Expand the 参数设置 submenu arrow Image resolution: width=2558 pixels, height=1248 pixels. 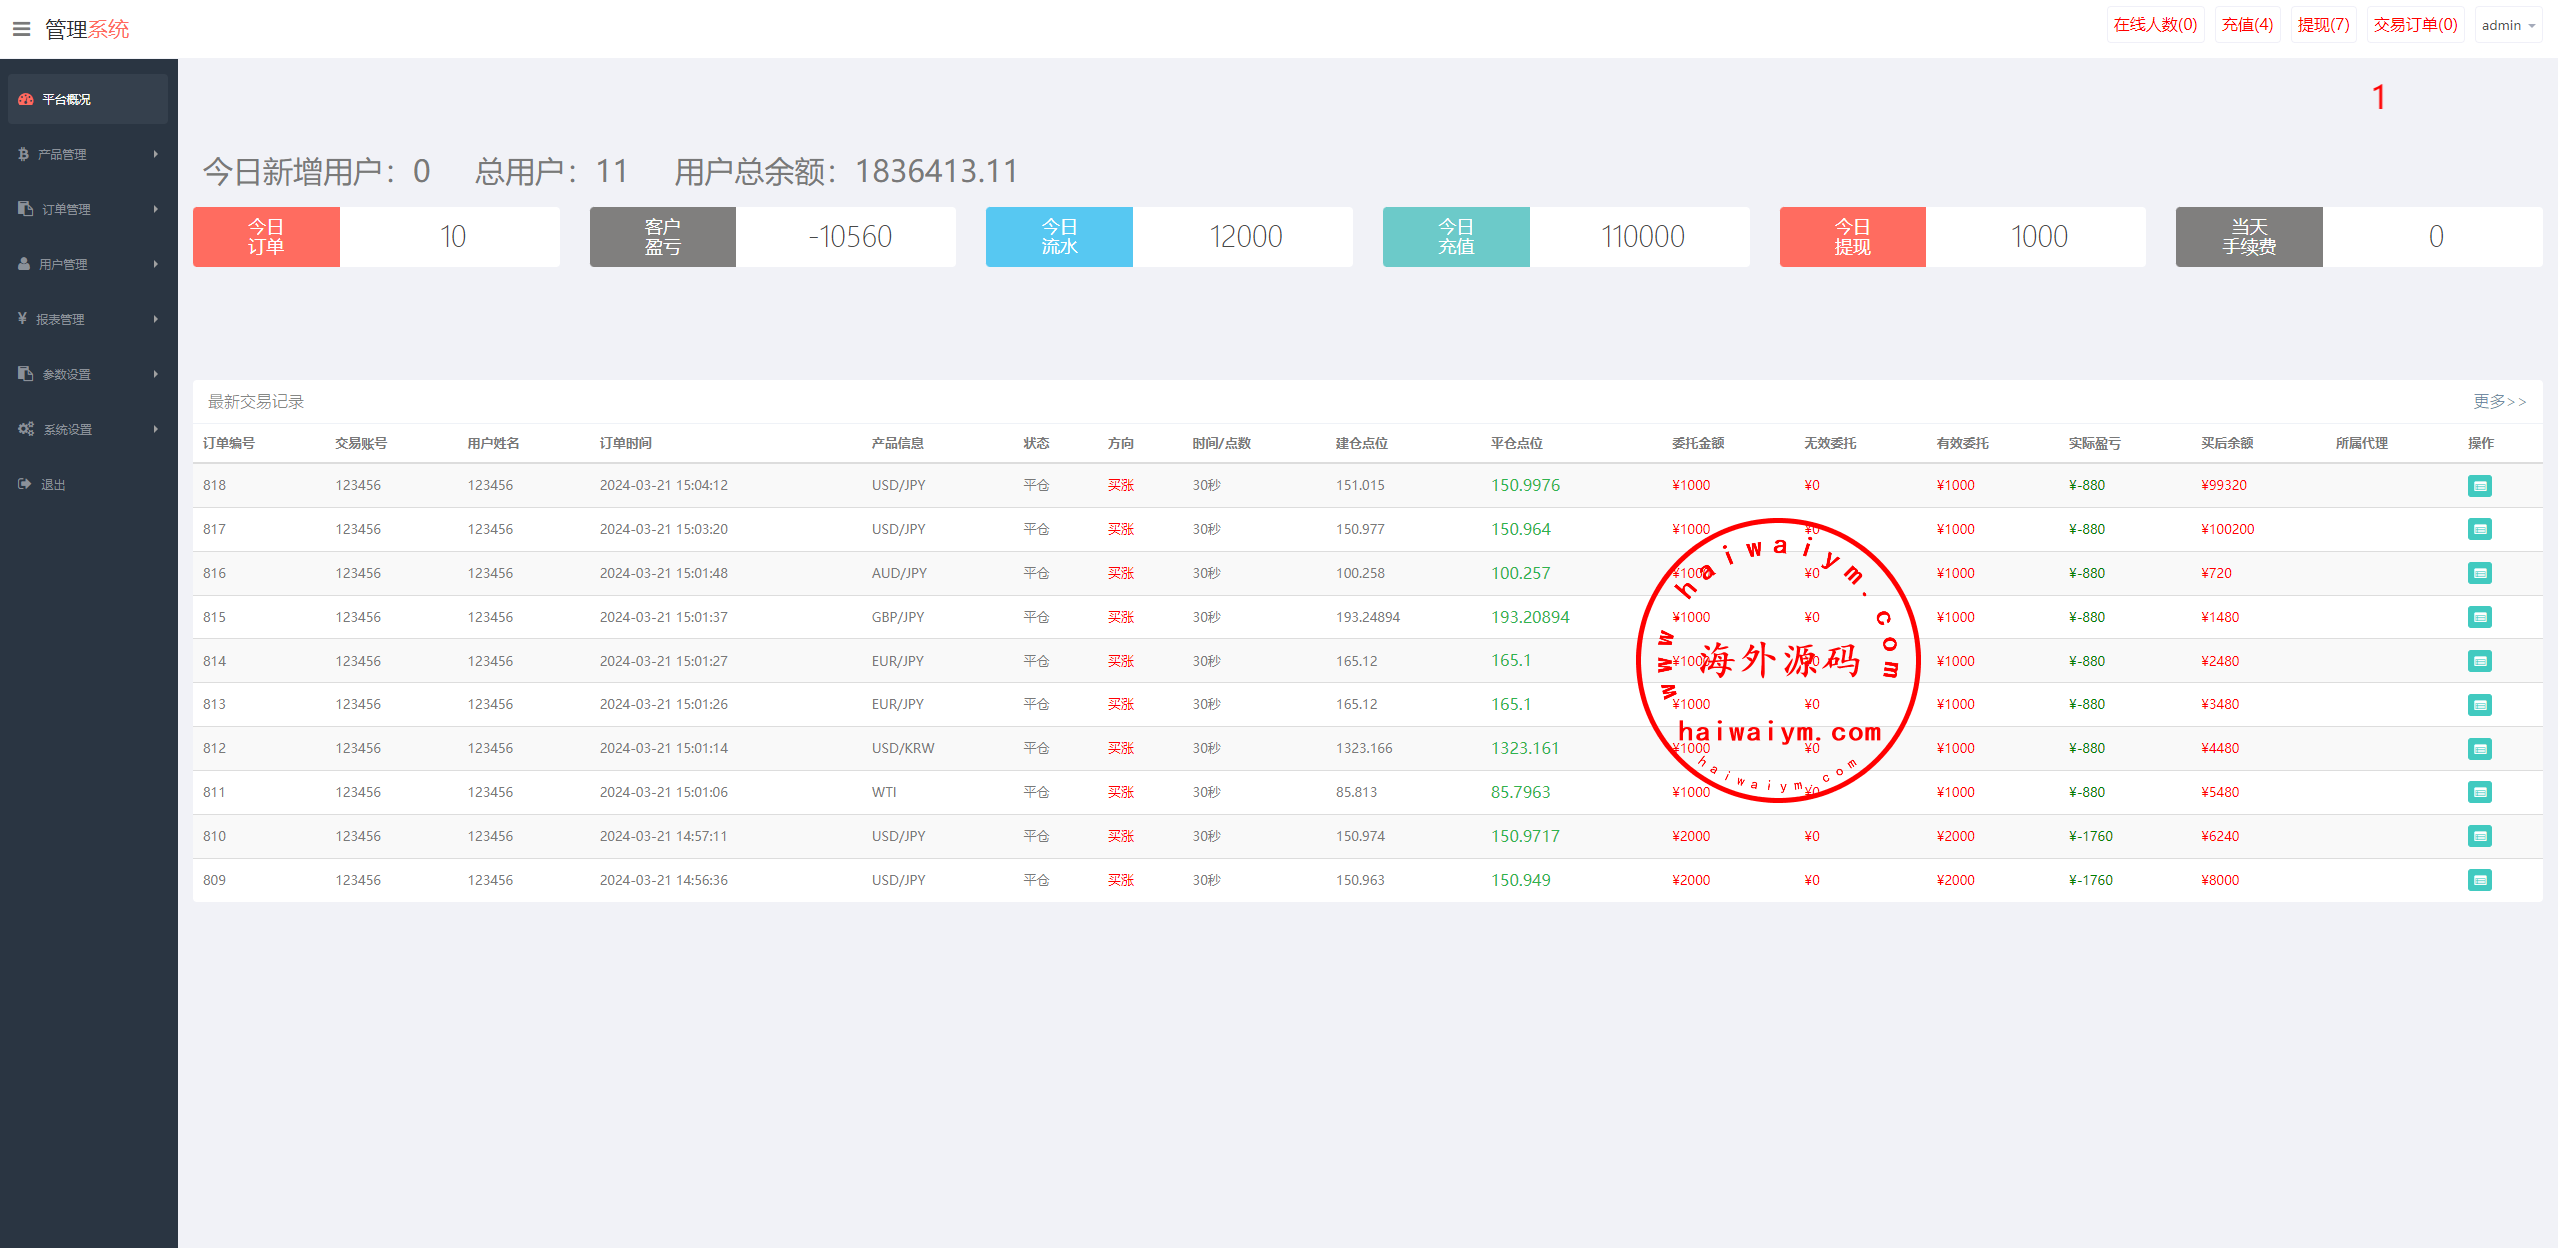(x=156, y=374)
